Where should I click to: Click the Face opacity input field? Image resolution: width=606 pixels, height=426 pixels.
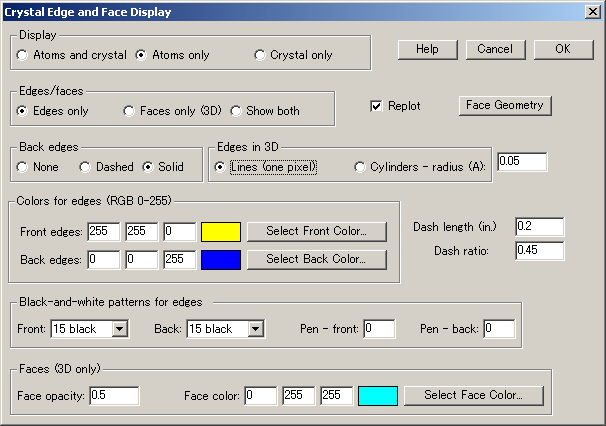[x=113, y=395]
